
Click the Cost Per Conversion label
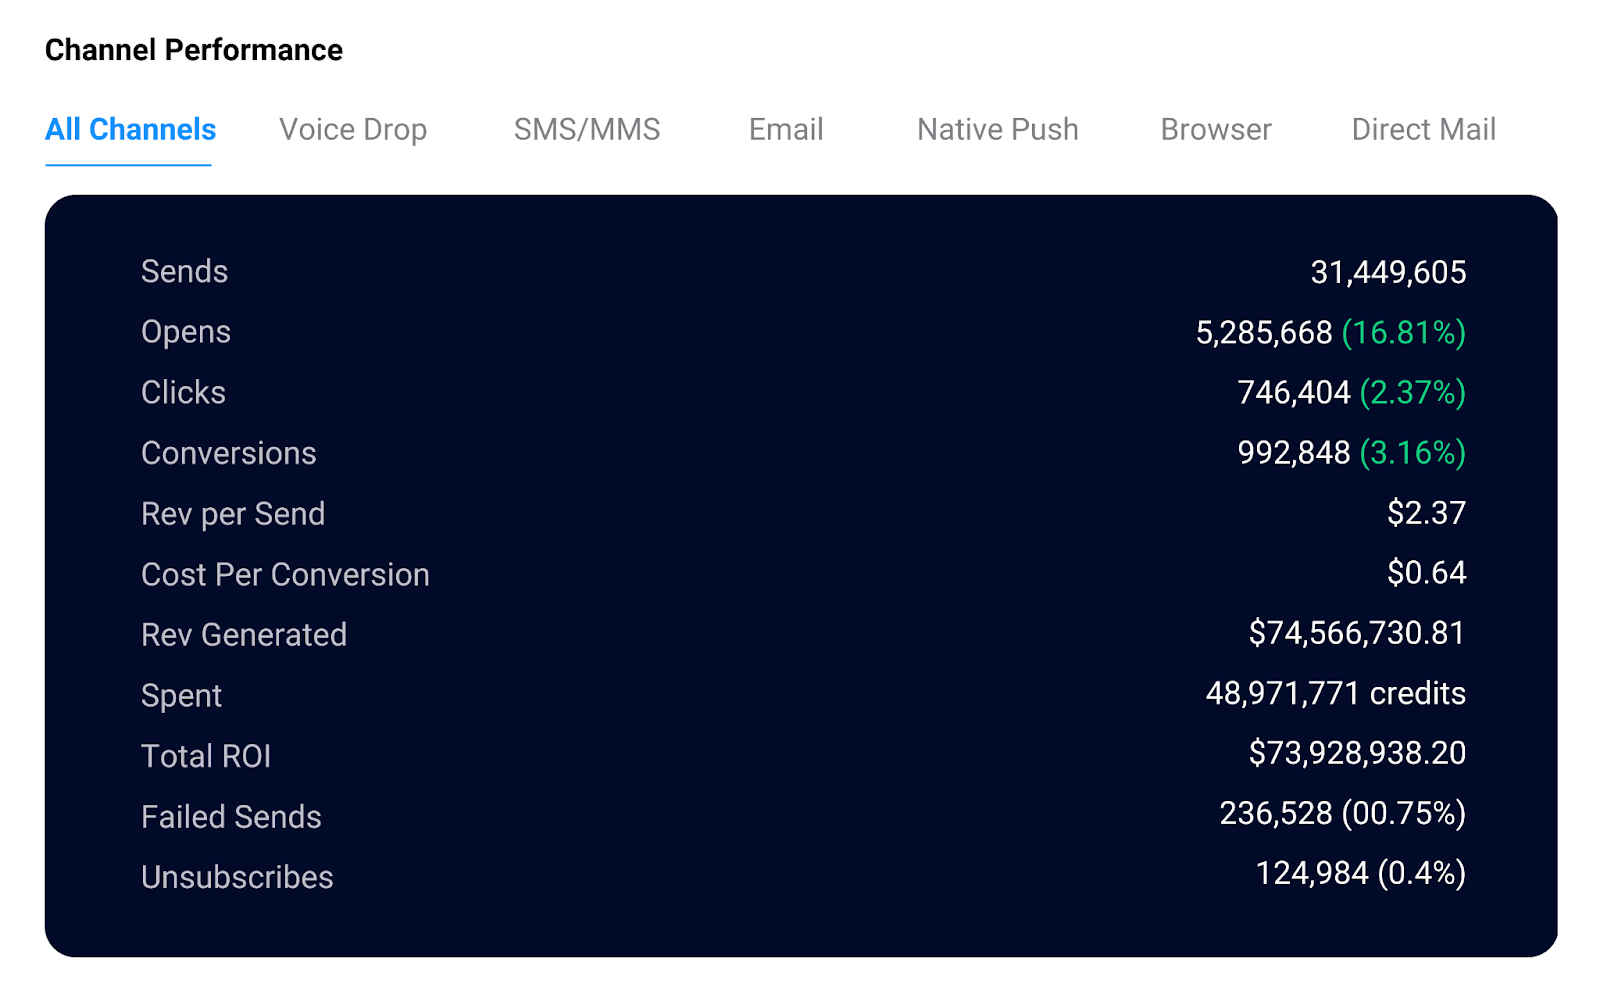[x=285, y=575]
